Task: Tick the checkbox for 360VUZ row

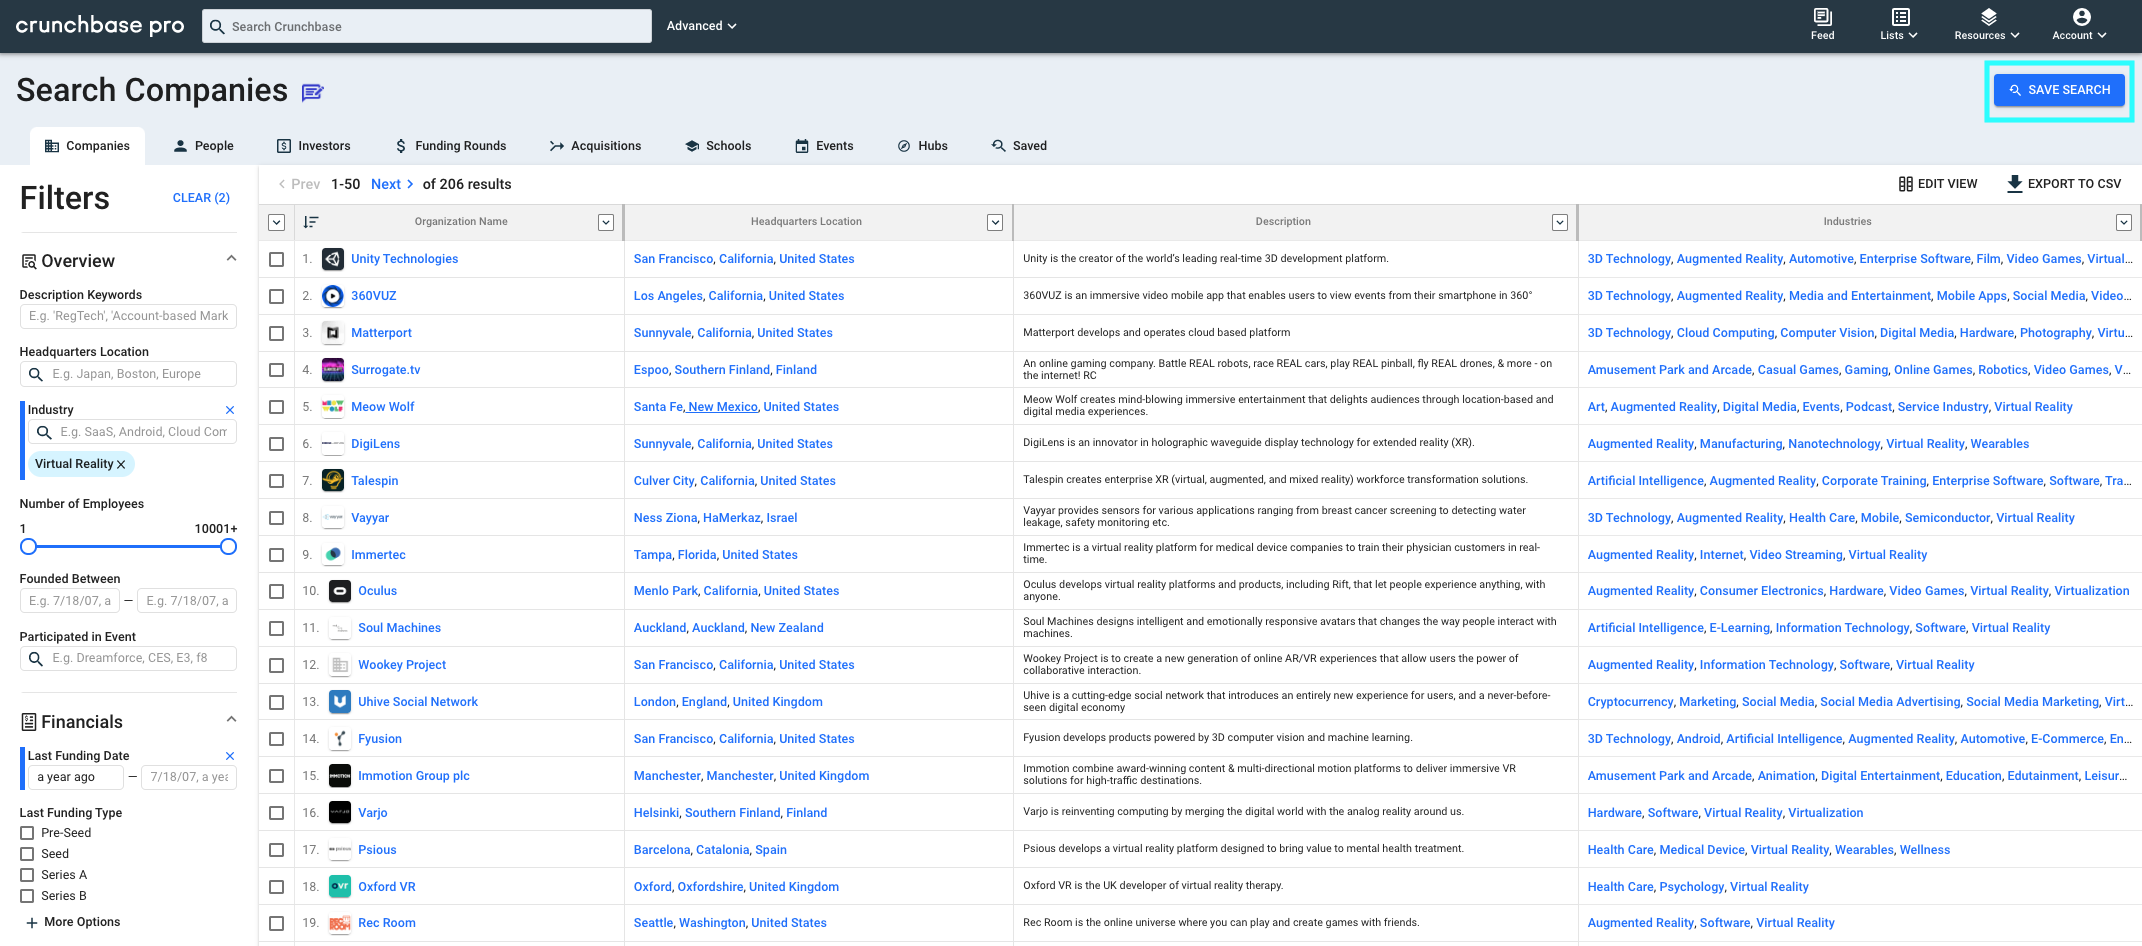Action: click(x=277, y=296)
